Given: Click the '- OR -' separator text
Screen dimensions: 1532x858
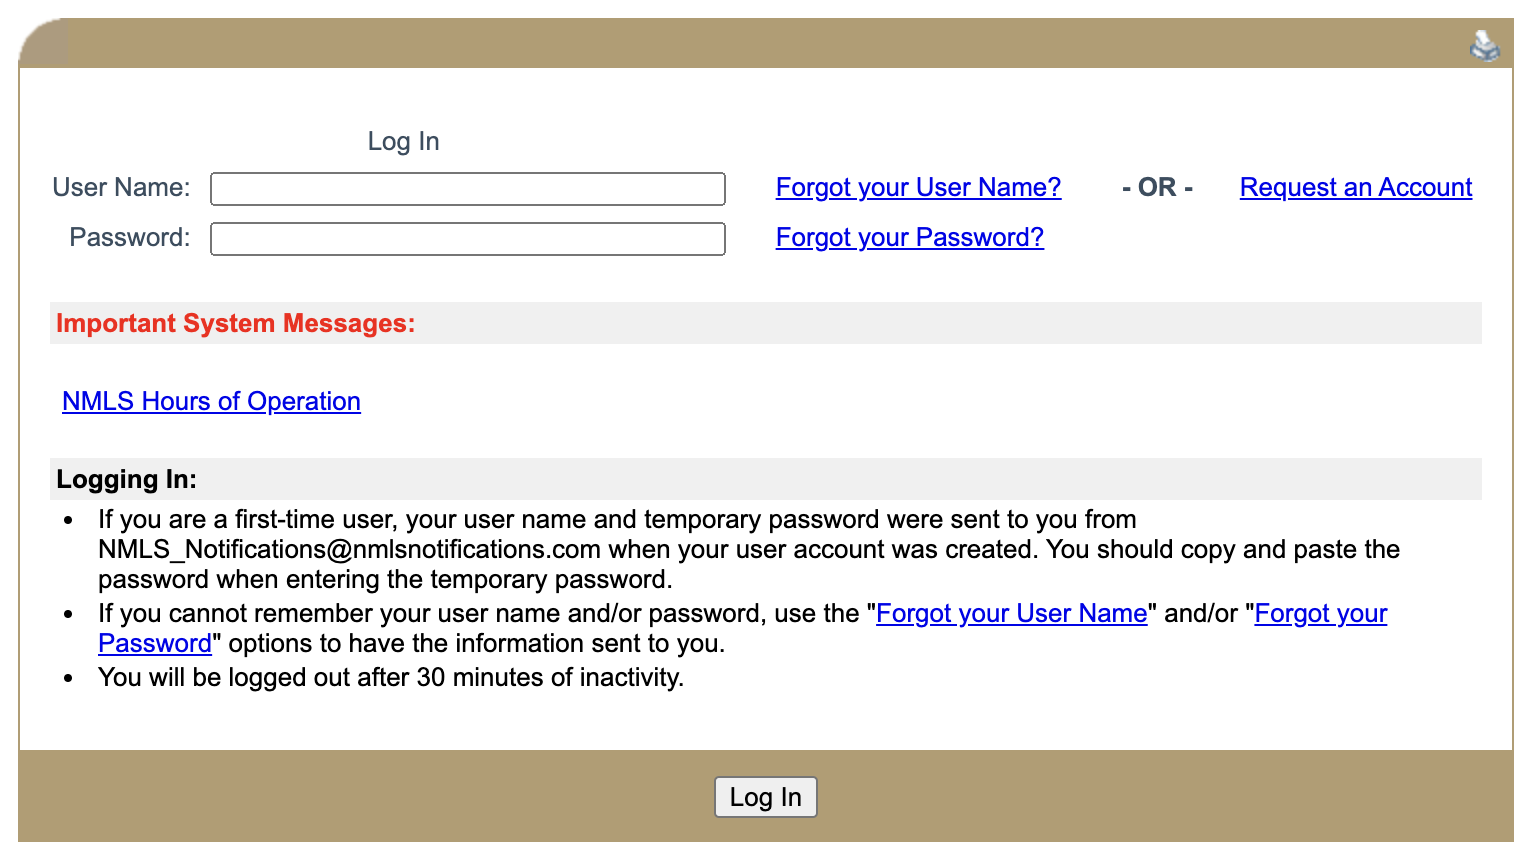Looking at the screenshot, I should click(x=1157, y=188).
